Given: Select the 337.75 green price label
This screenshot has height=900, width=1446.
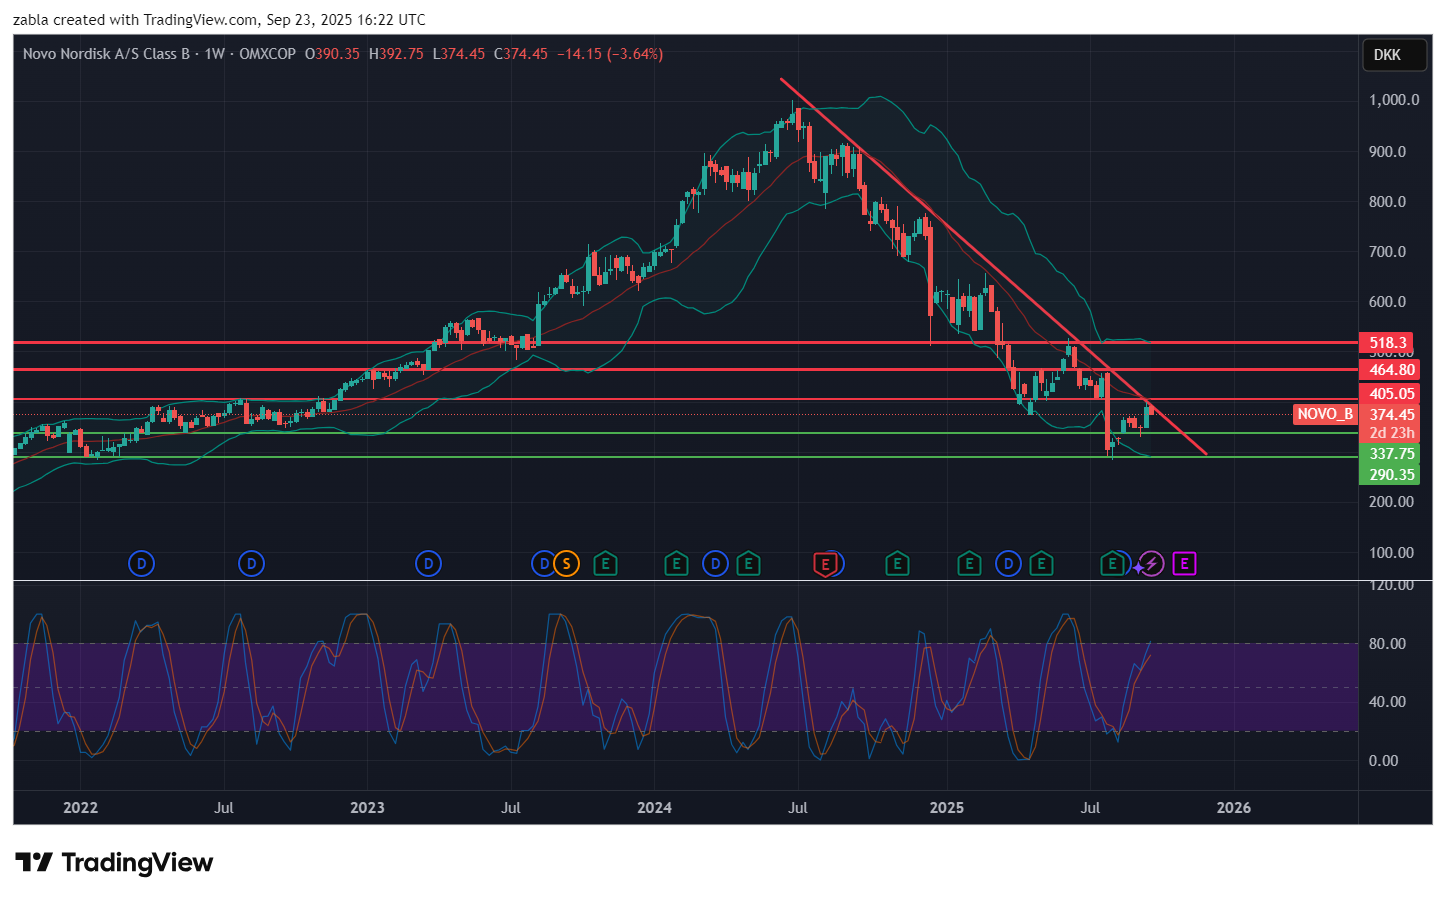Looking at the screenshot, I should (x=1390, y=454).
